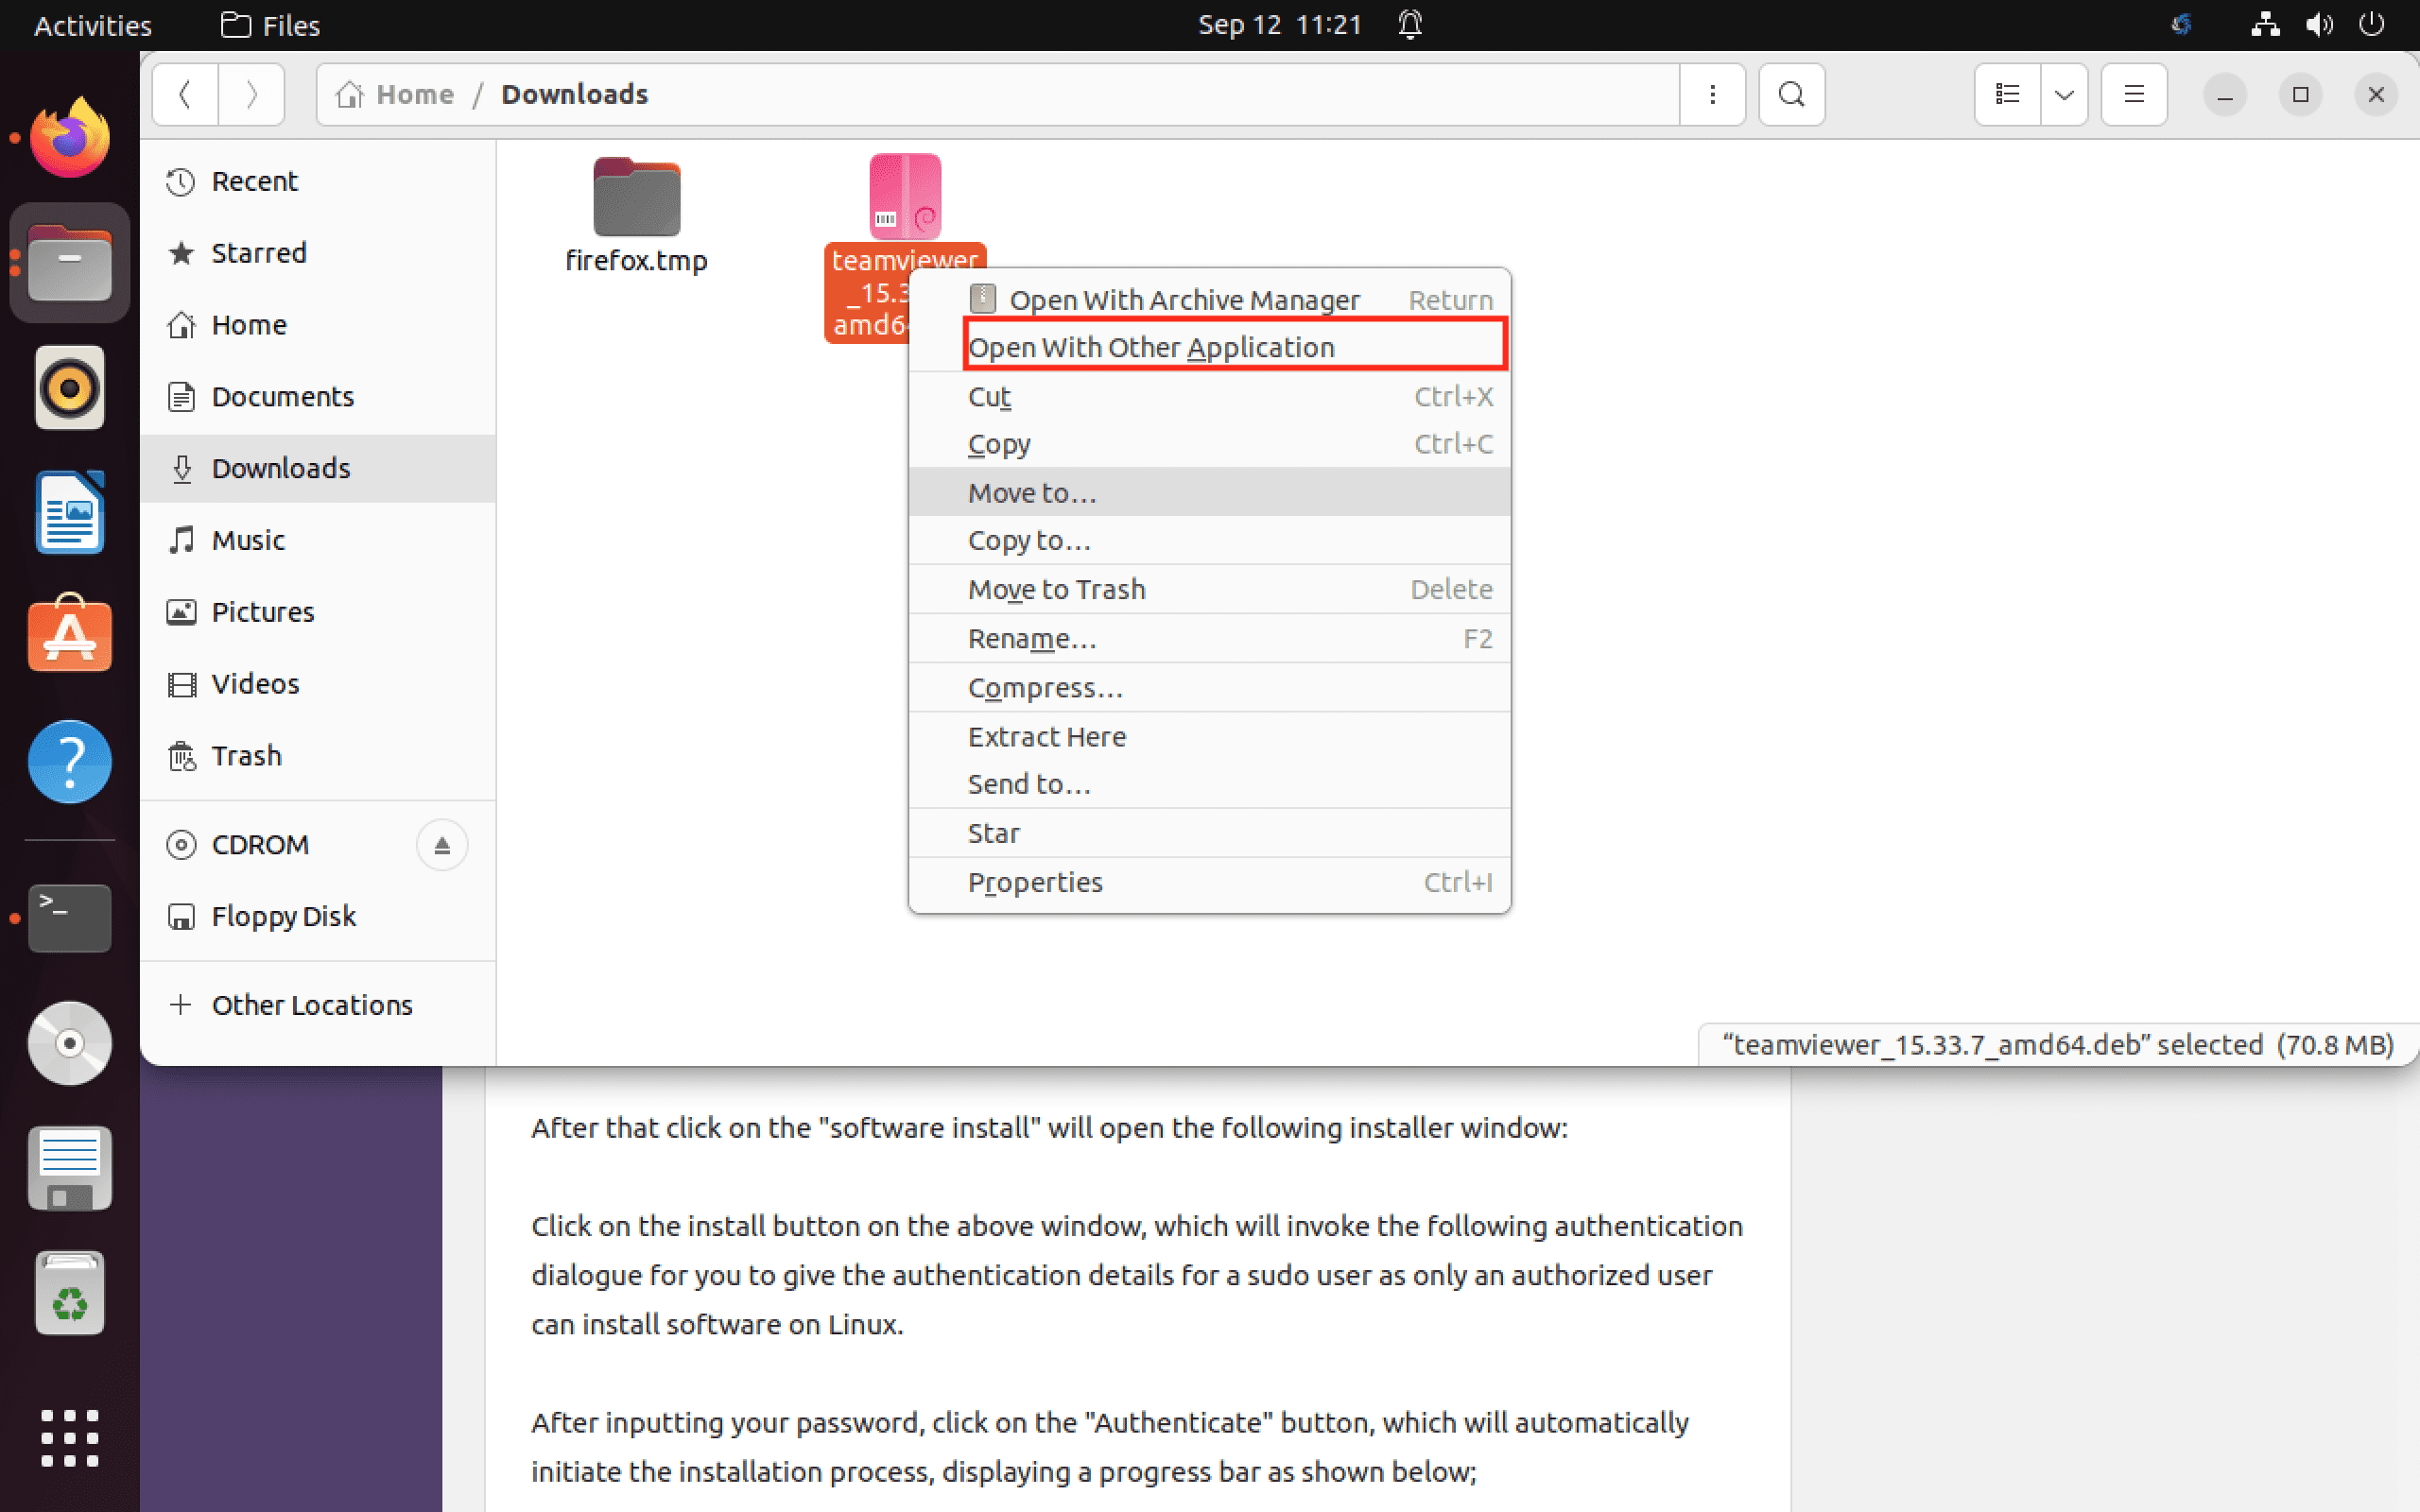
Task: Open the hamburger menu in the toolbar
Action: pos(2133,94)
